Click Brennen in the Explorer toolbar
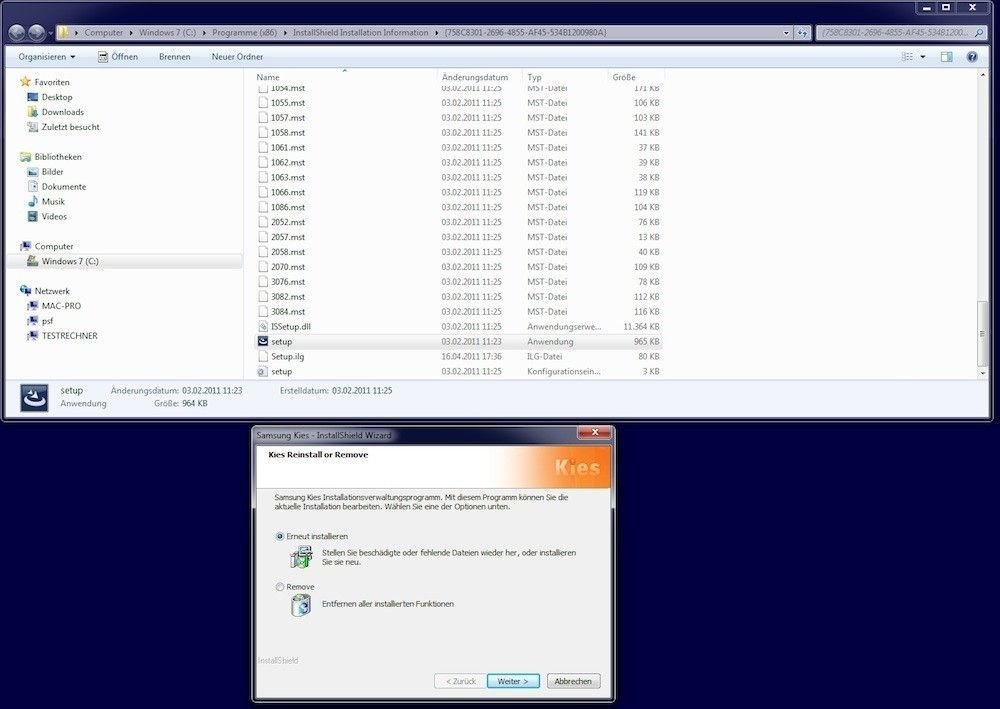The image size is (1000, 709). point(175,57)
